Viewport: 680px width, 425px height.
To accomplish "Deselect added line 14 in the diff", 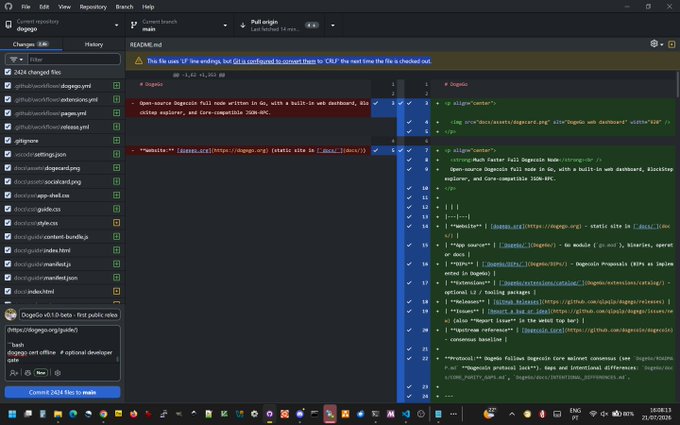I will [x=409, y=226].
